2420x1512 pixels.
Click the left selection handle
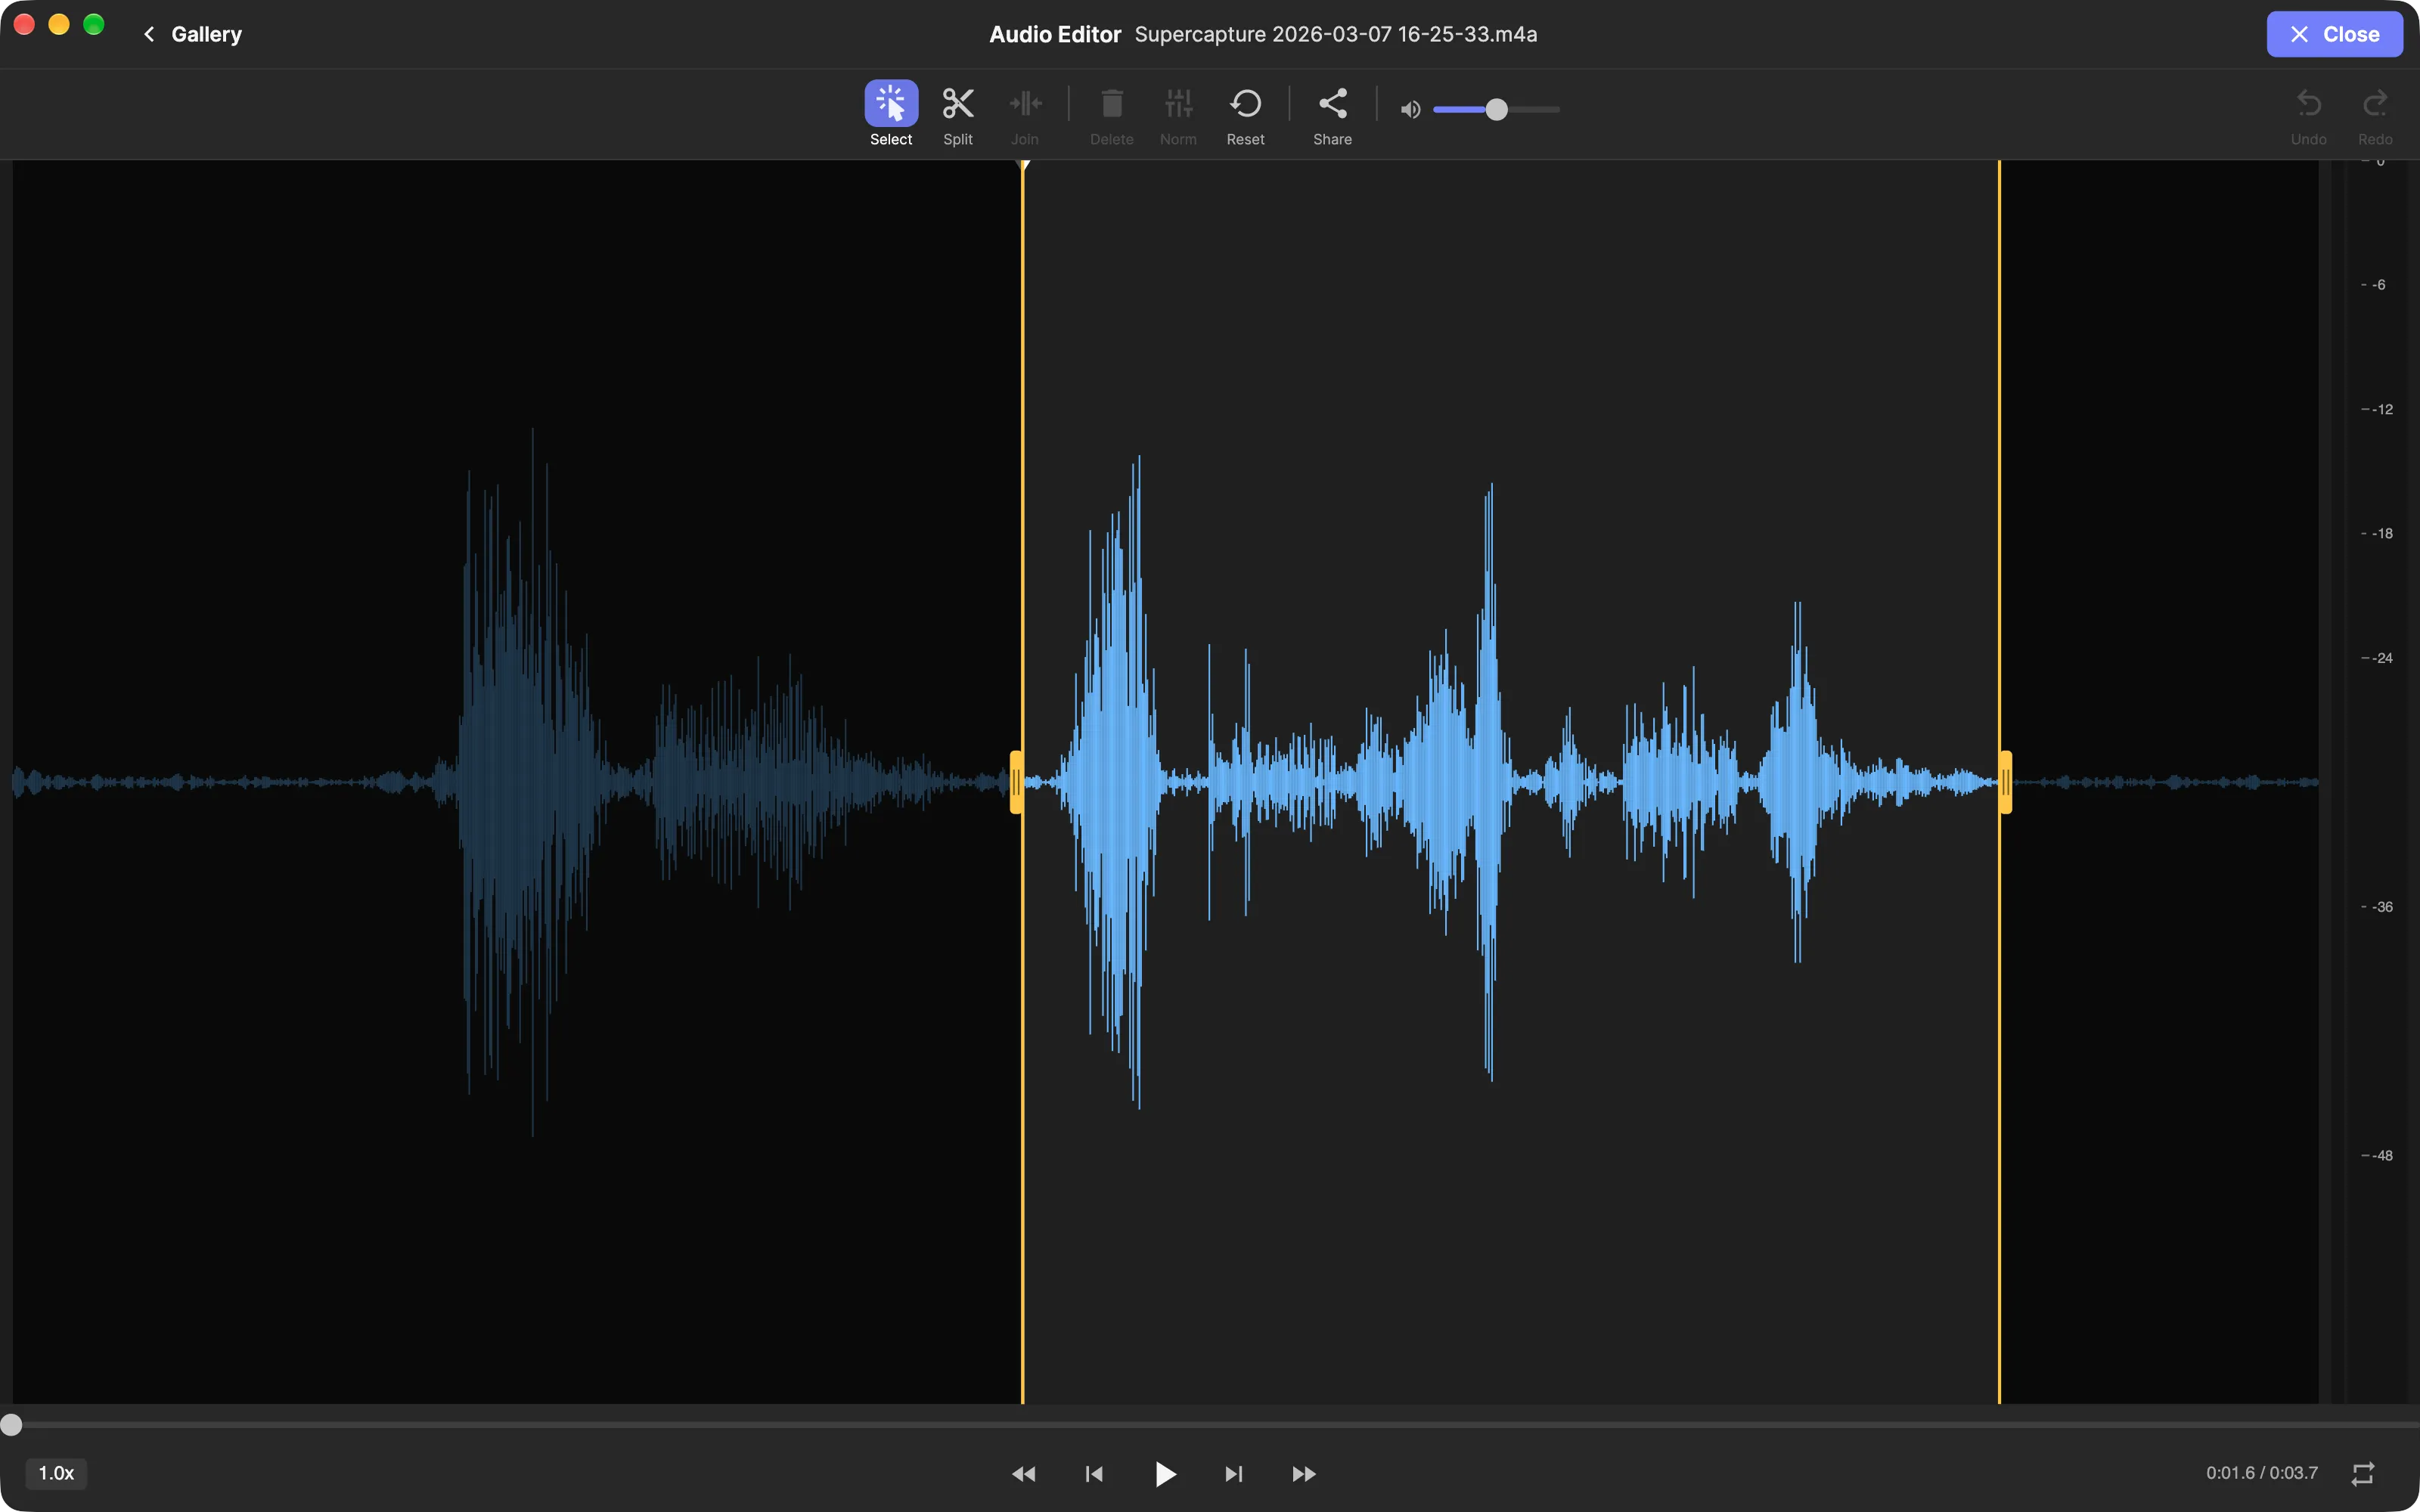tap(1016, 782)
